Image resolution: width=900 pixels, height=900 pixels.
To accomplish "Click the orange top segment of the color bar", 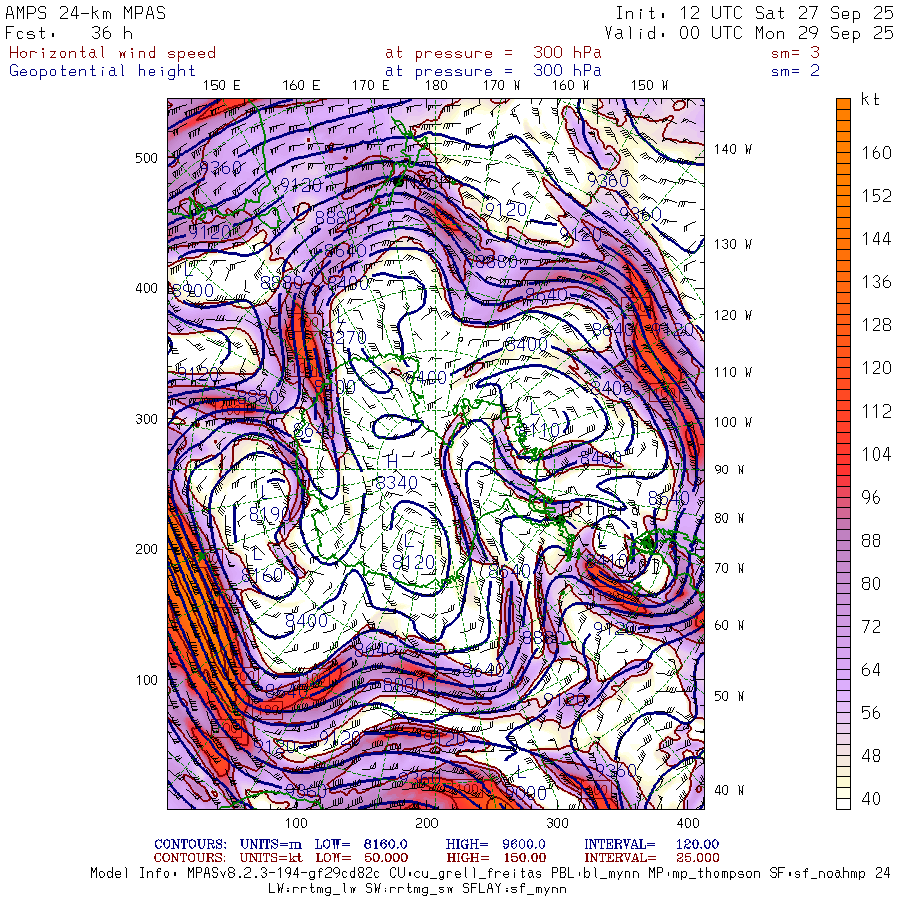I will (x=843, y=104).
